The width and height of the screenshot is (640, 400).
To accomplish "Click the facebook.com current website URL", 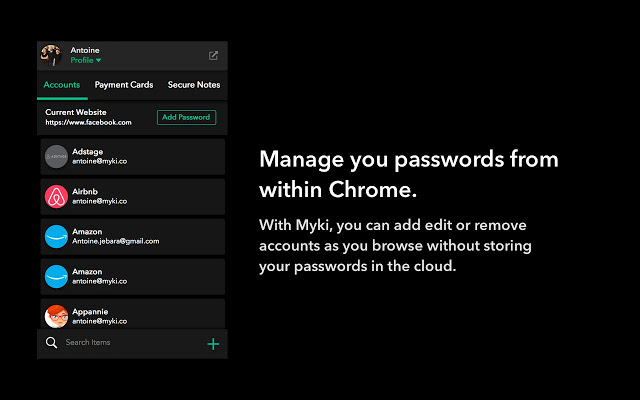I will [x=88, y=123].
